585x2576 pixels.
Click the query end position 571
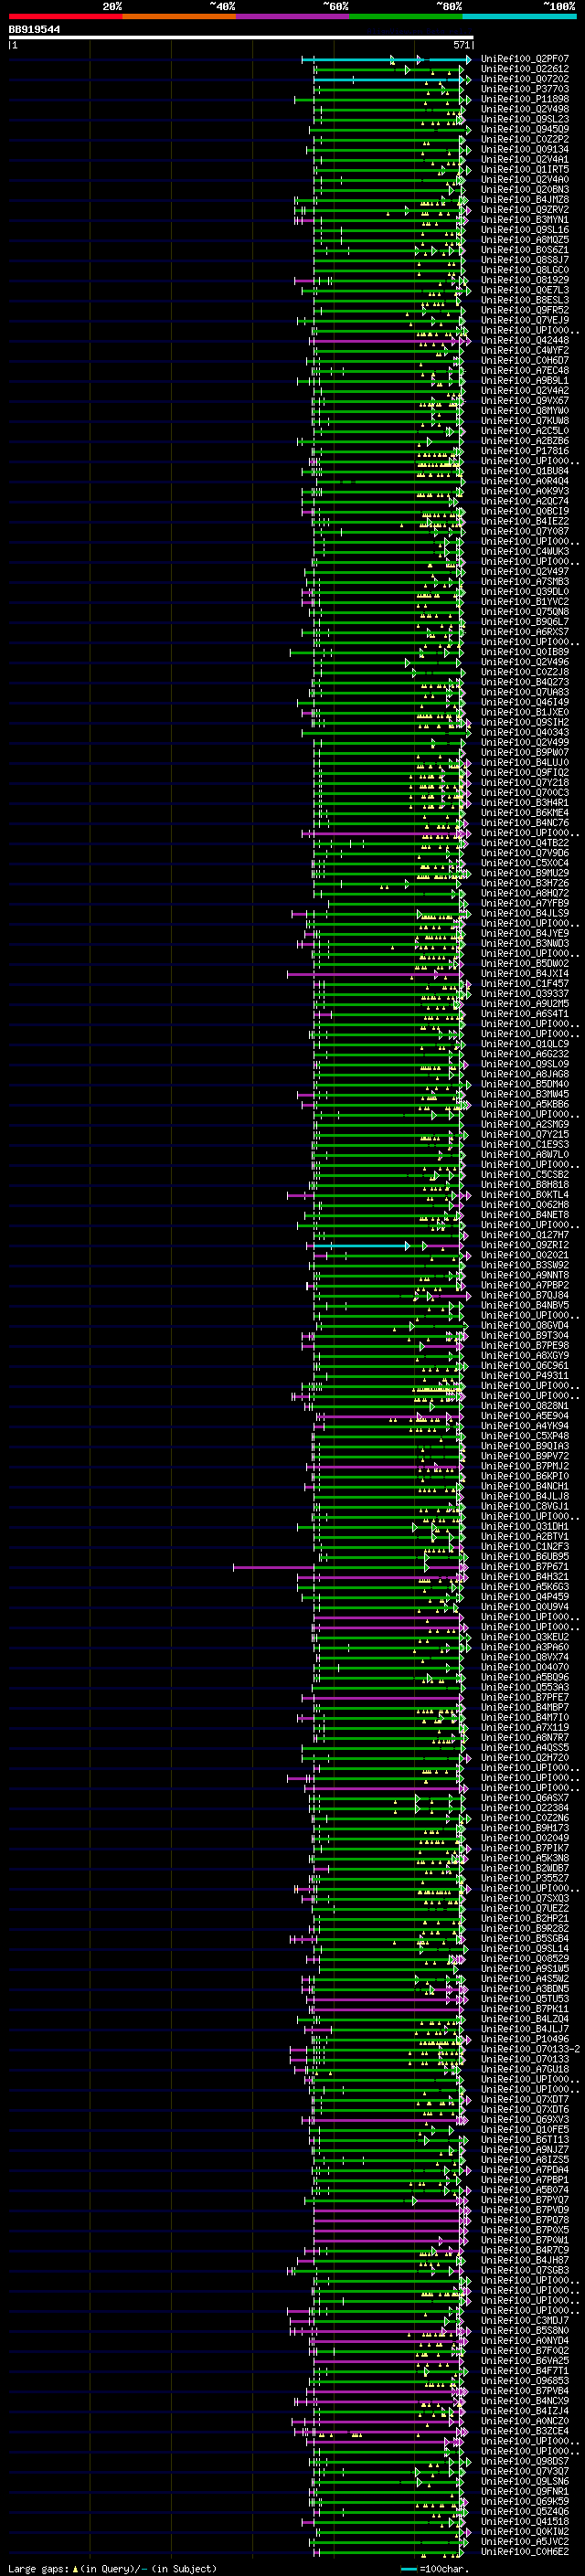[461, 45]
